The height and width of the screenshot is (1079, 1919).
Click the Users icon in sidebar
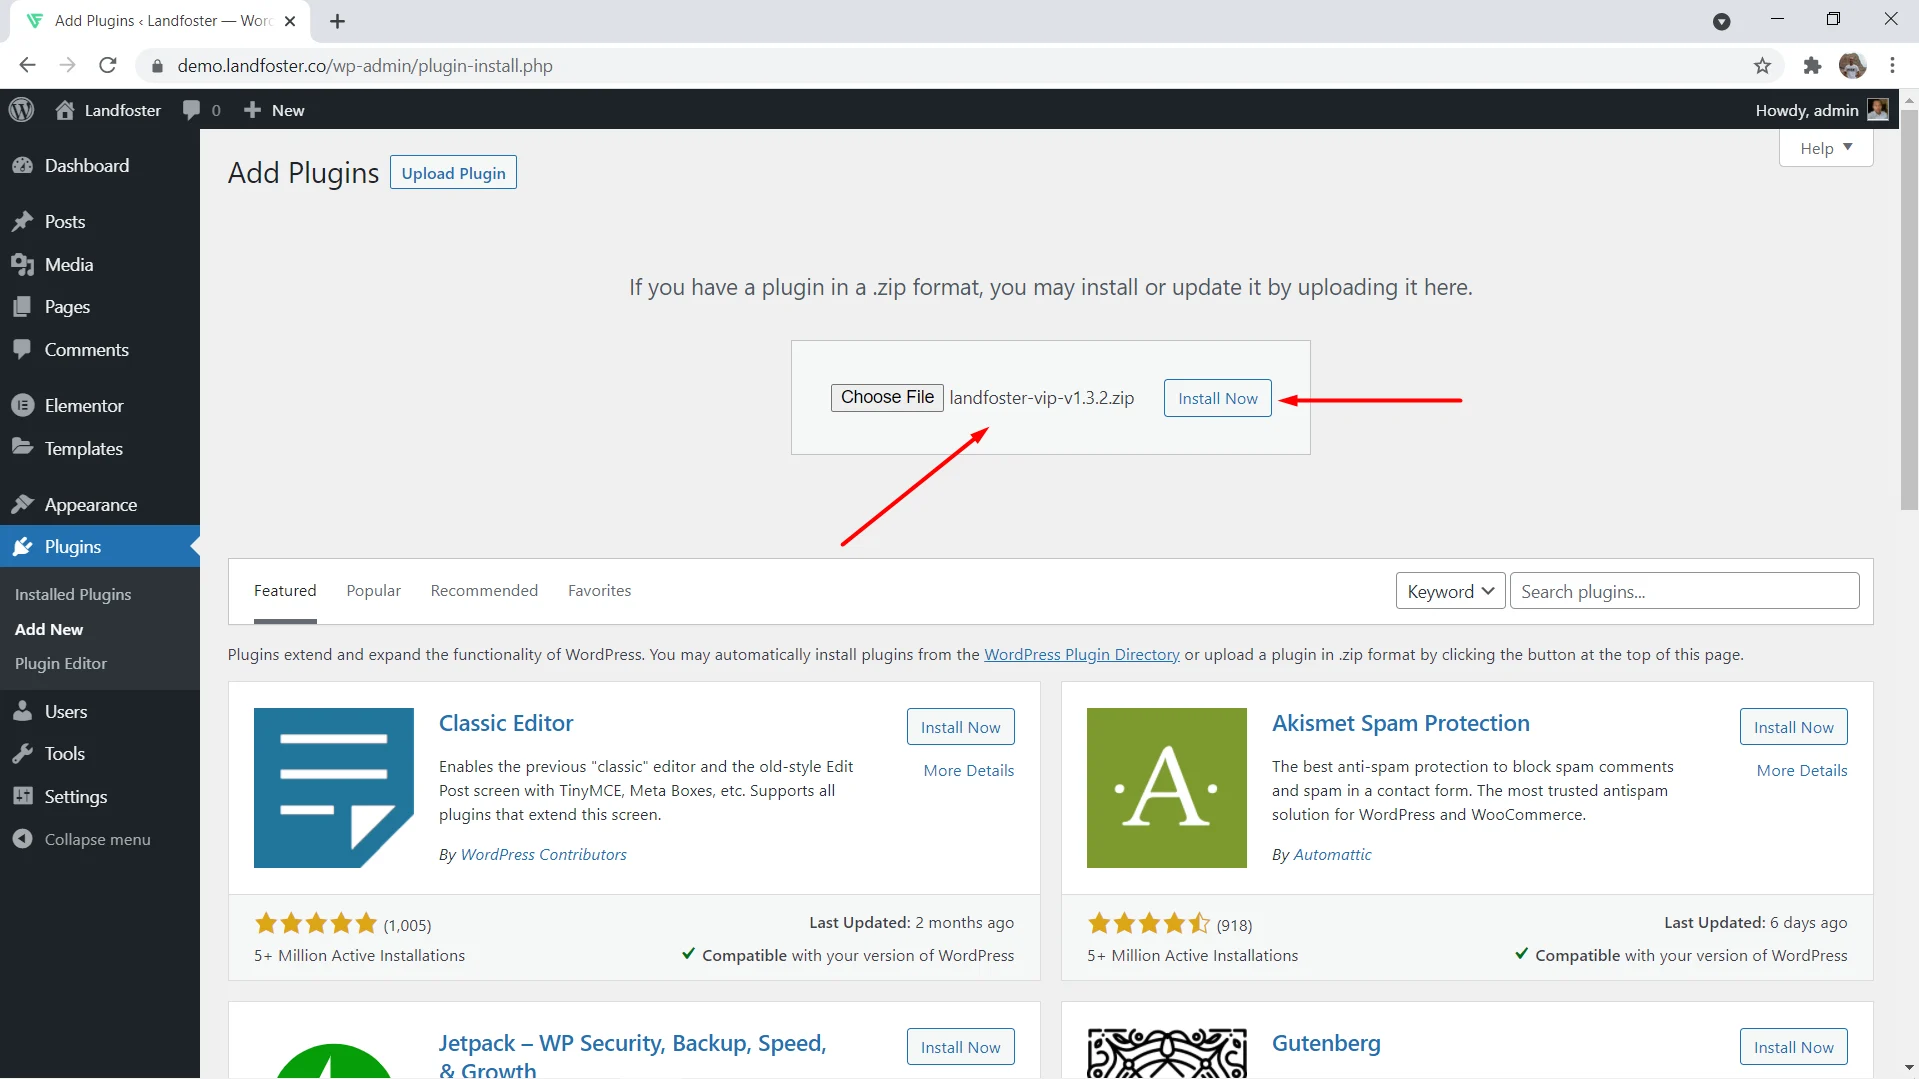point(22,712)
